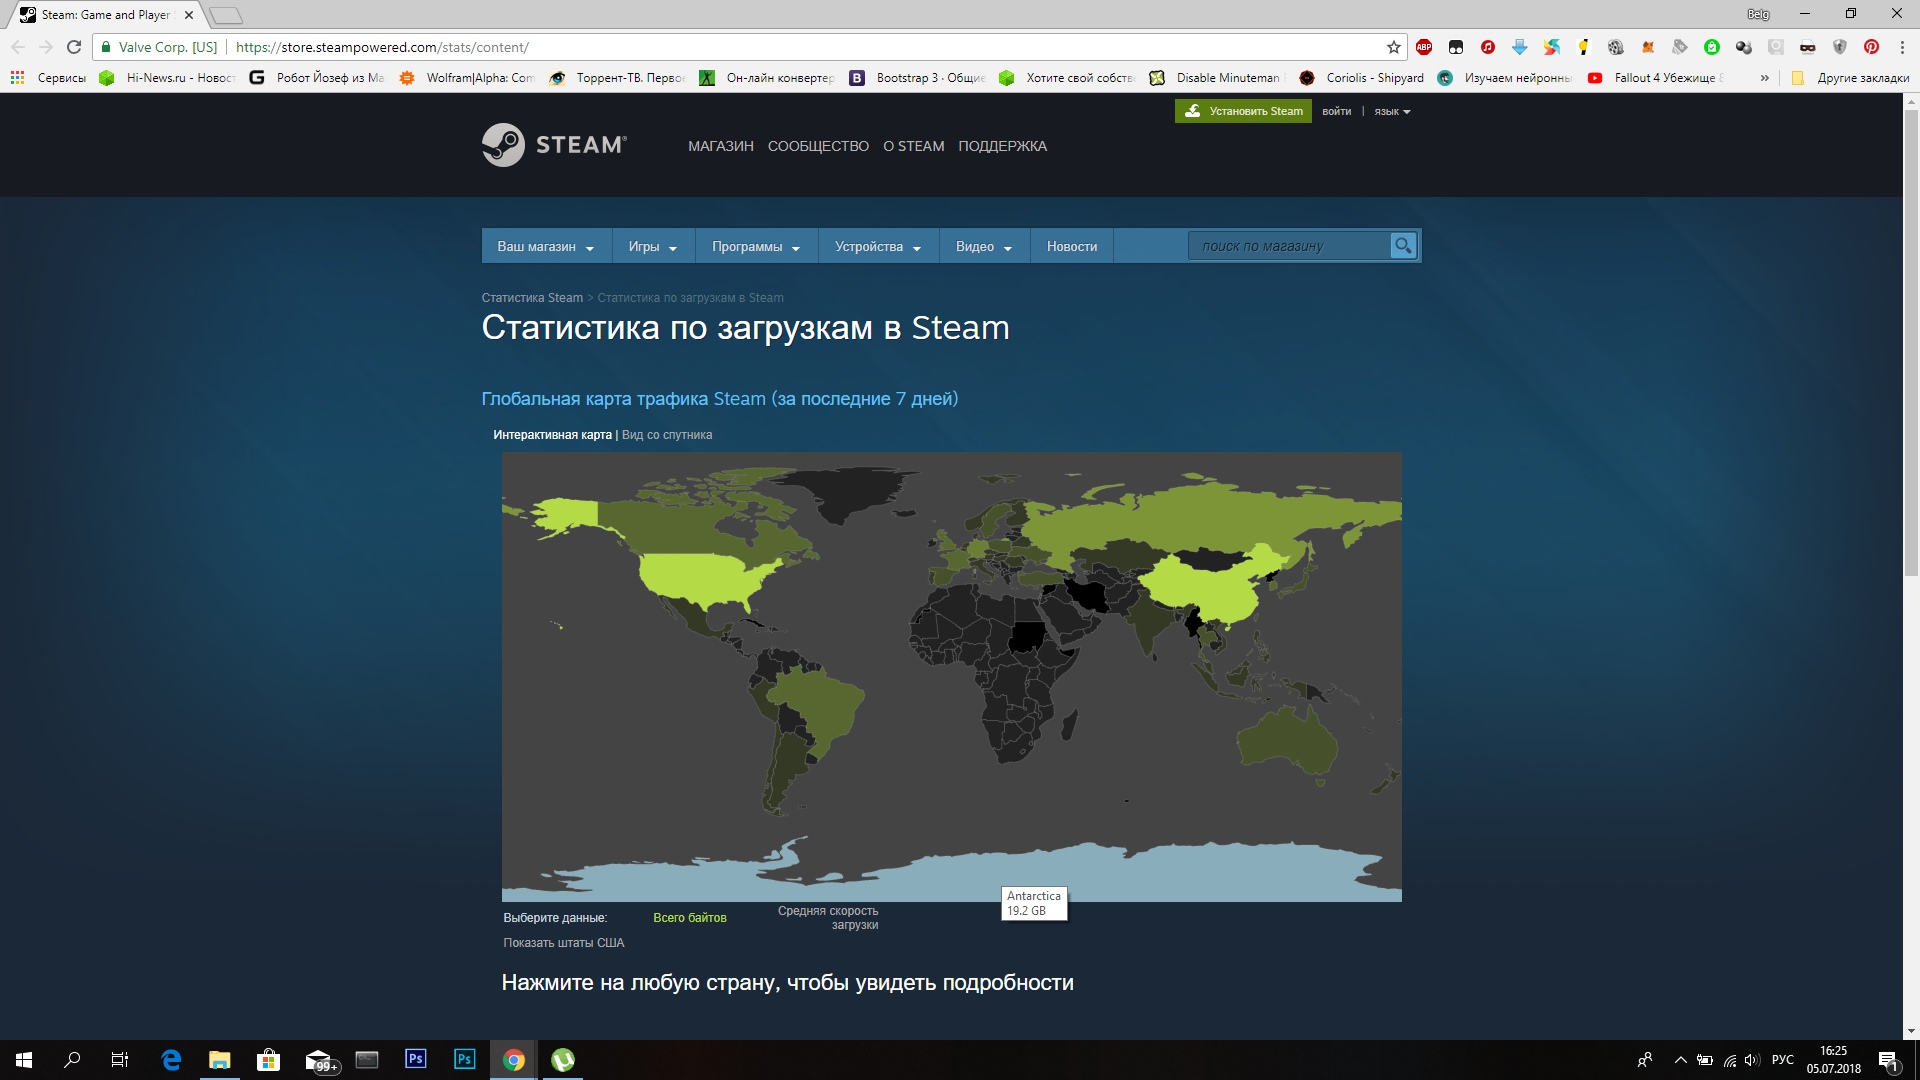Go back in browser history
Screen dimensions: 1920x1080
(18, 47)
